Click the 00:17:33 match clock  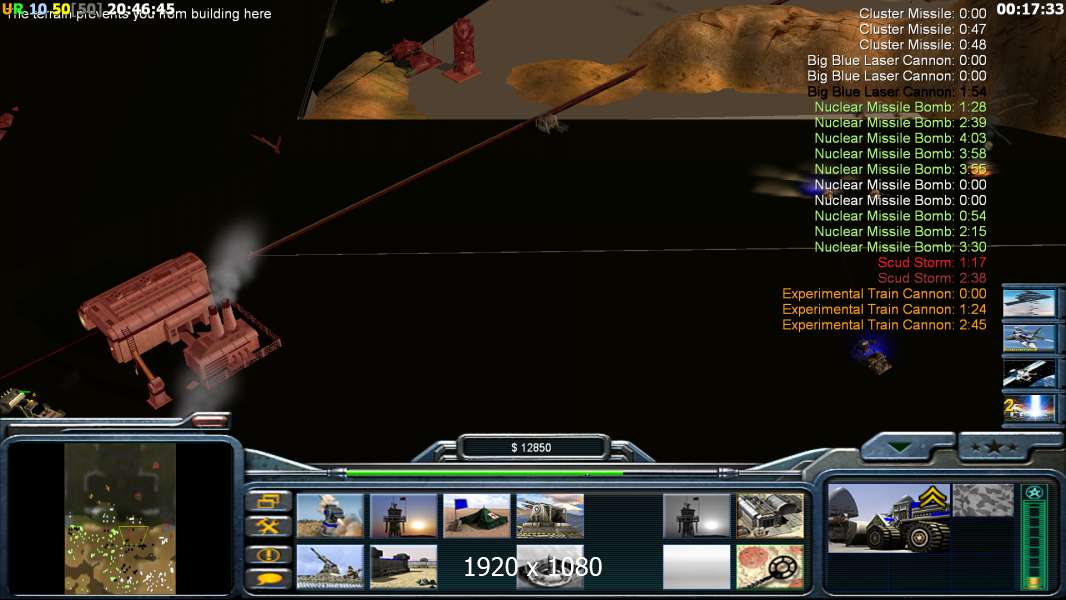[1029, 9]
